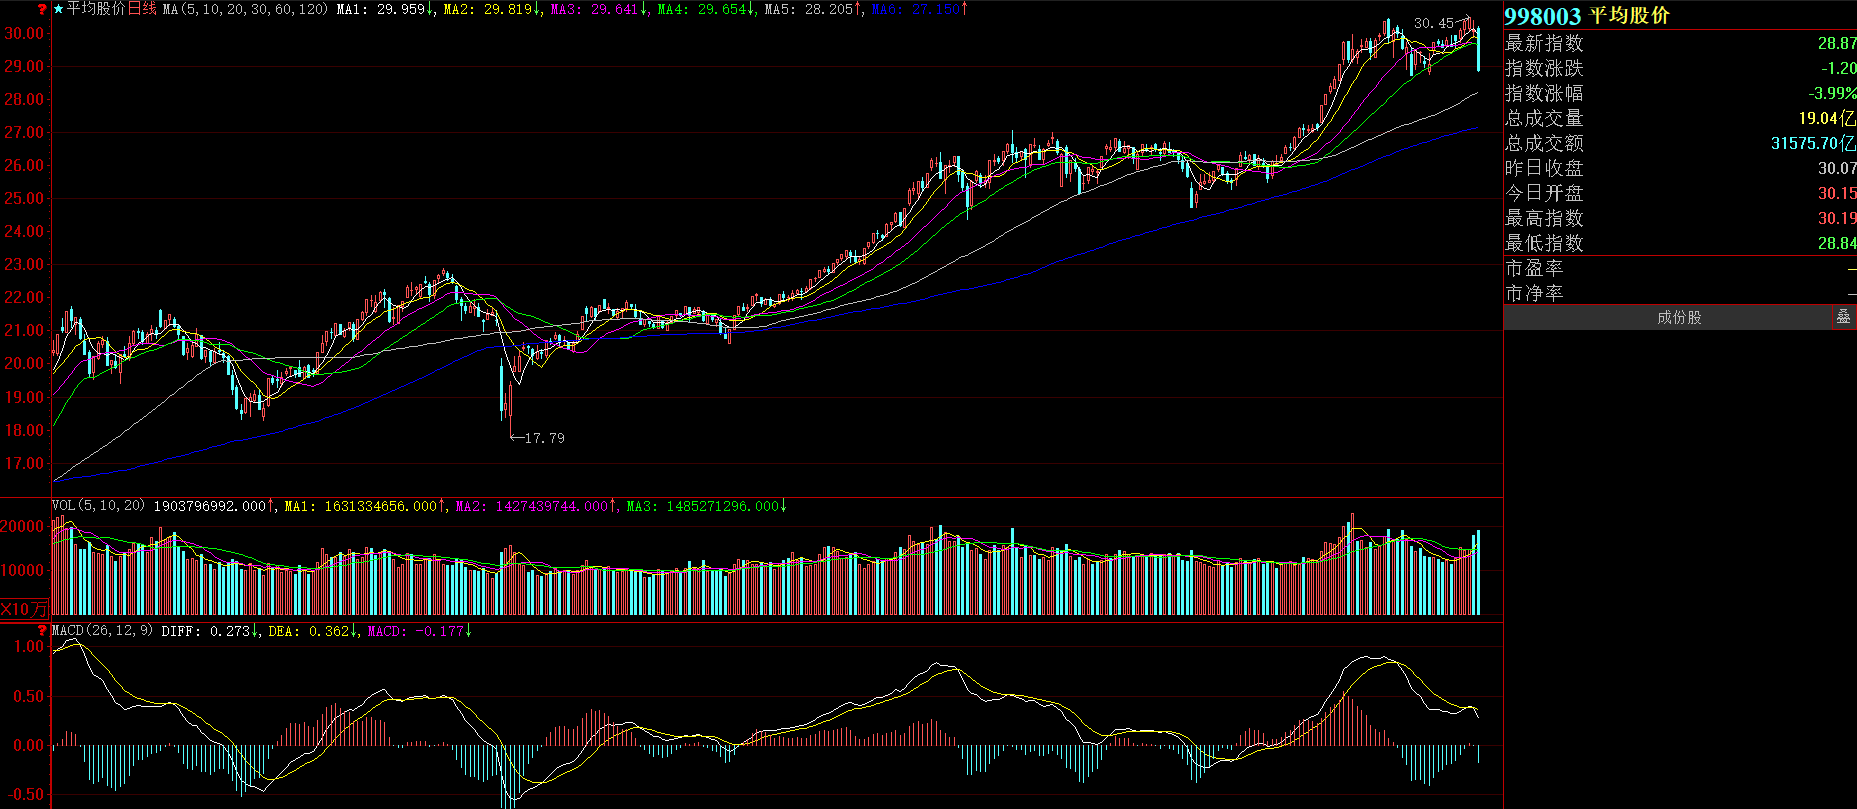
Task: Open the 成份股 tab
Action: click(1679, 317)
